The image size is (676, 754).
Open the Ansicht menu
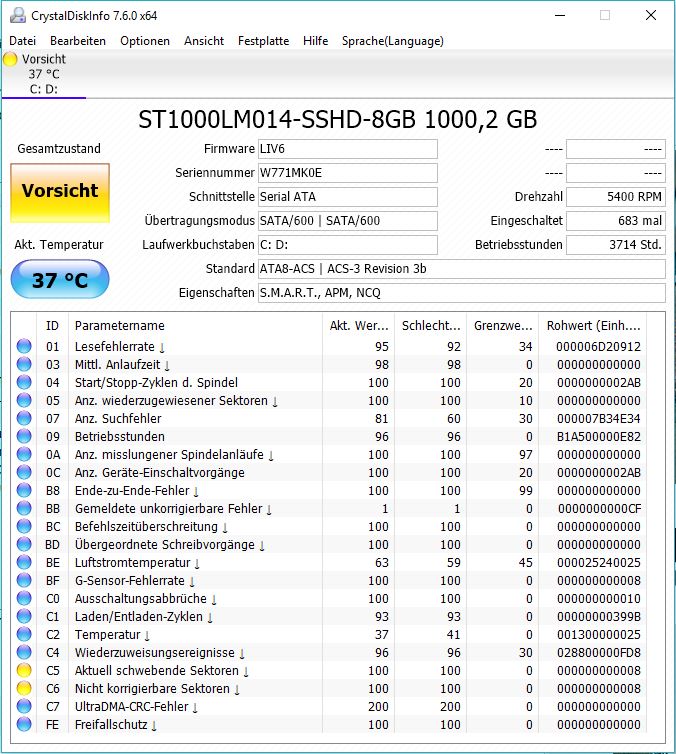204,41
